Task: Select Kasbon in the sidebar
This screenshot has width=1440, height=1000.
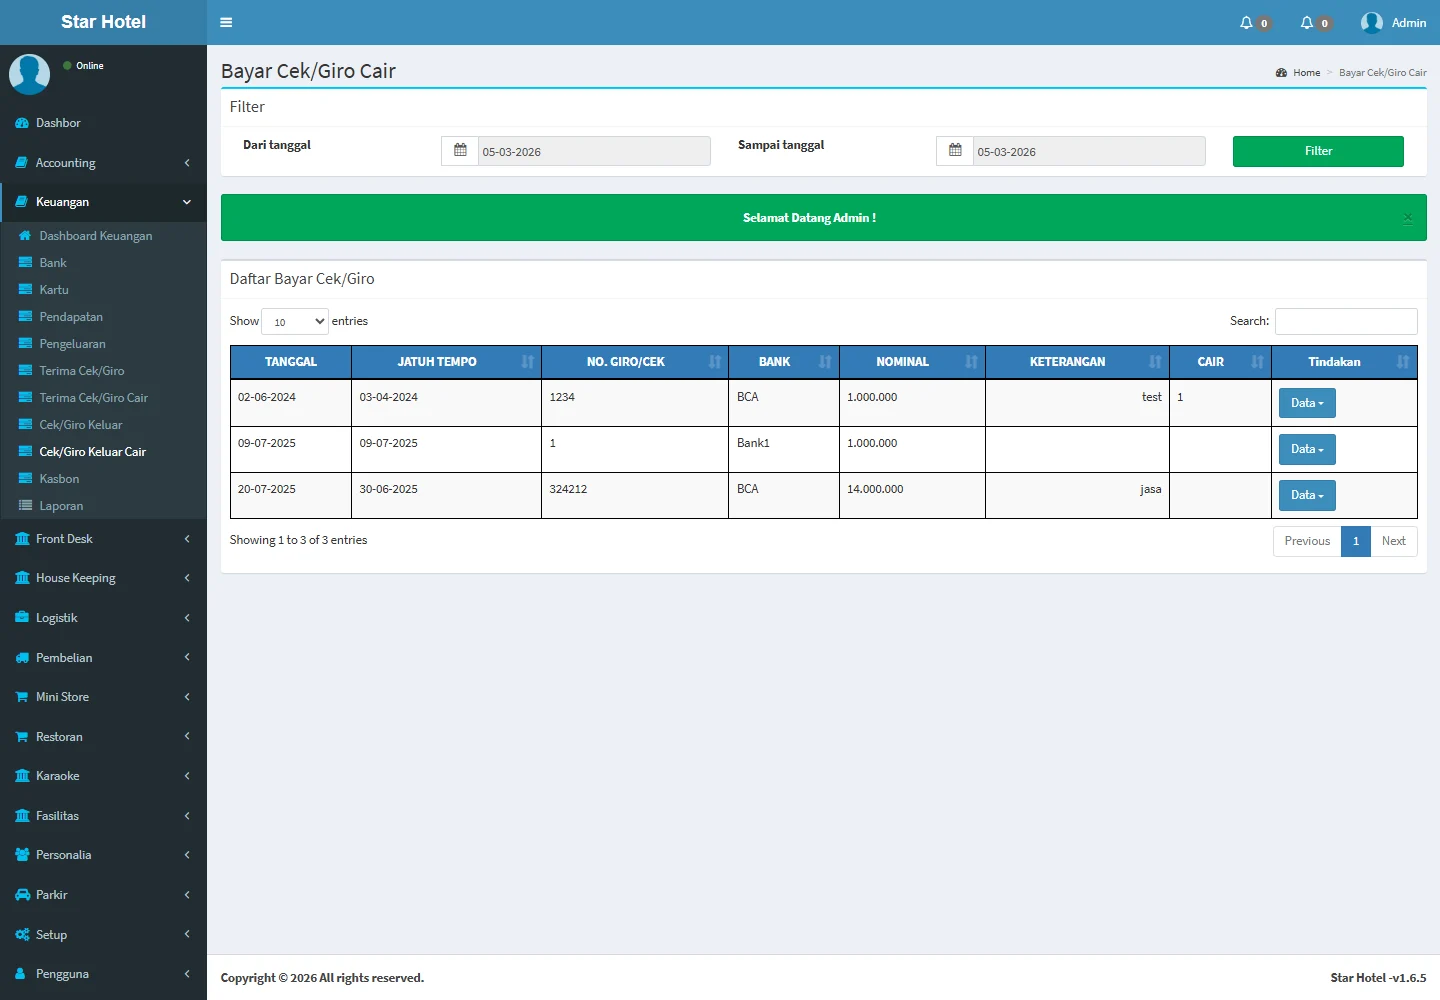Action: (59, 479)
